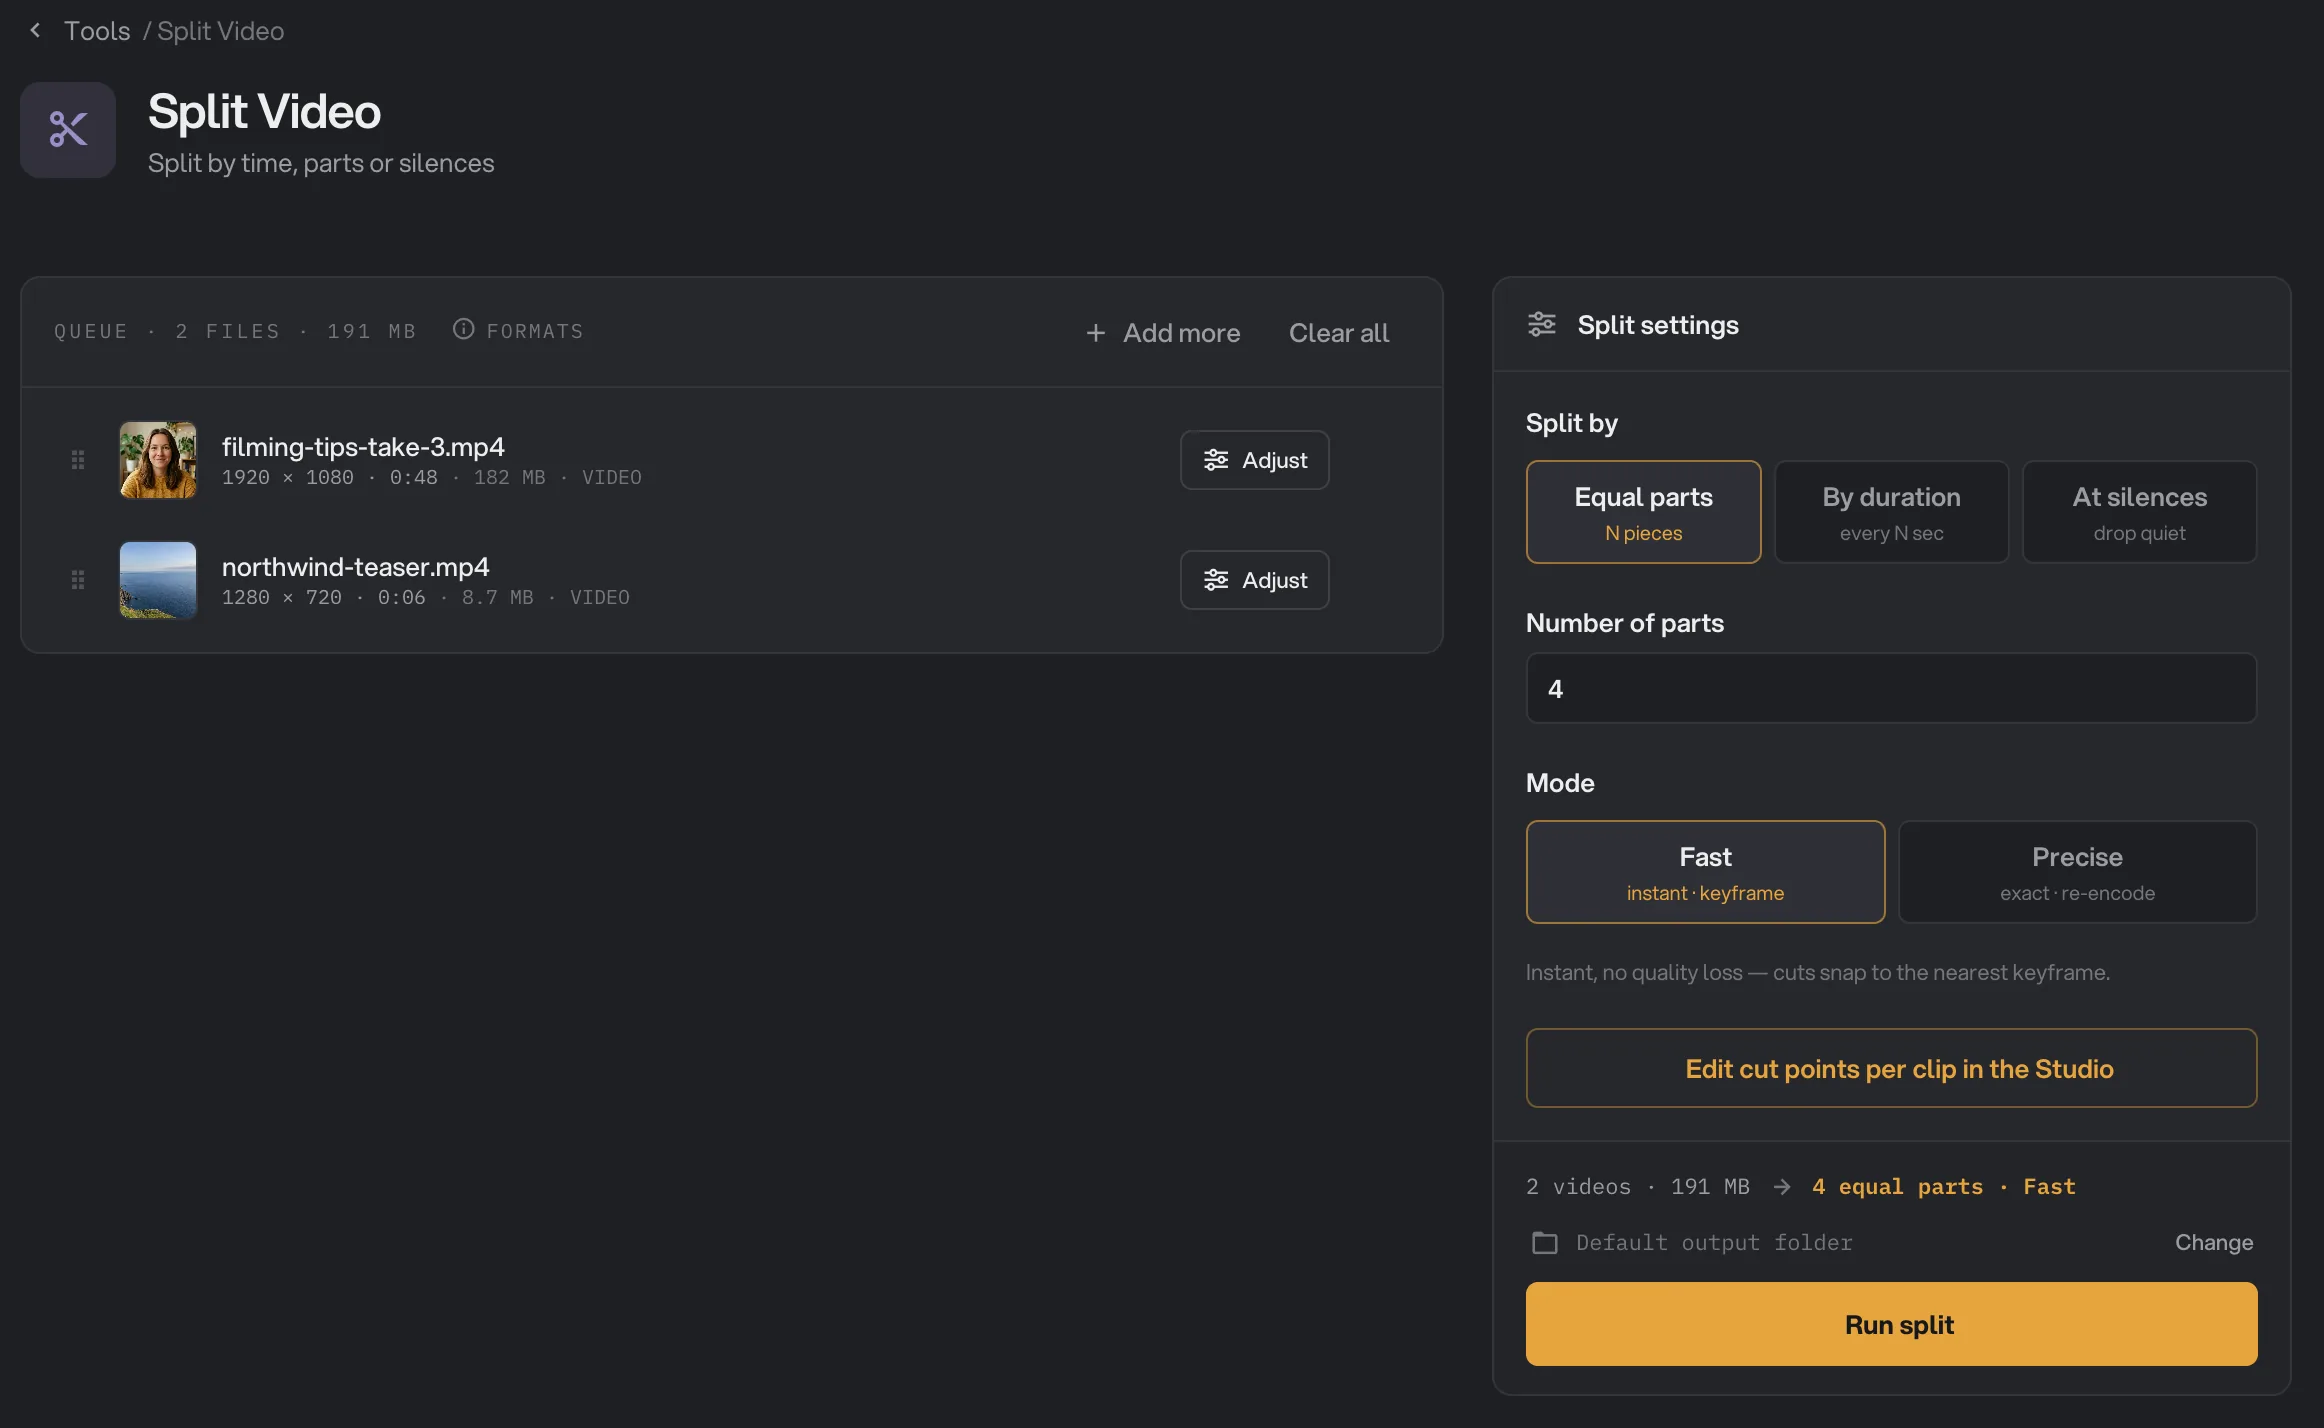Select Fast mode
2324x1428 pixels.
[1706, 872]
